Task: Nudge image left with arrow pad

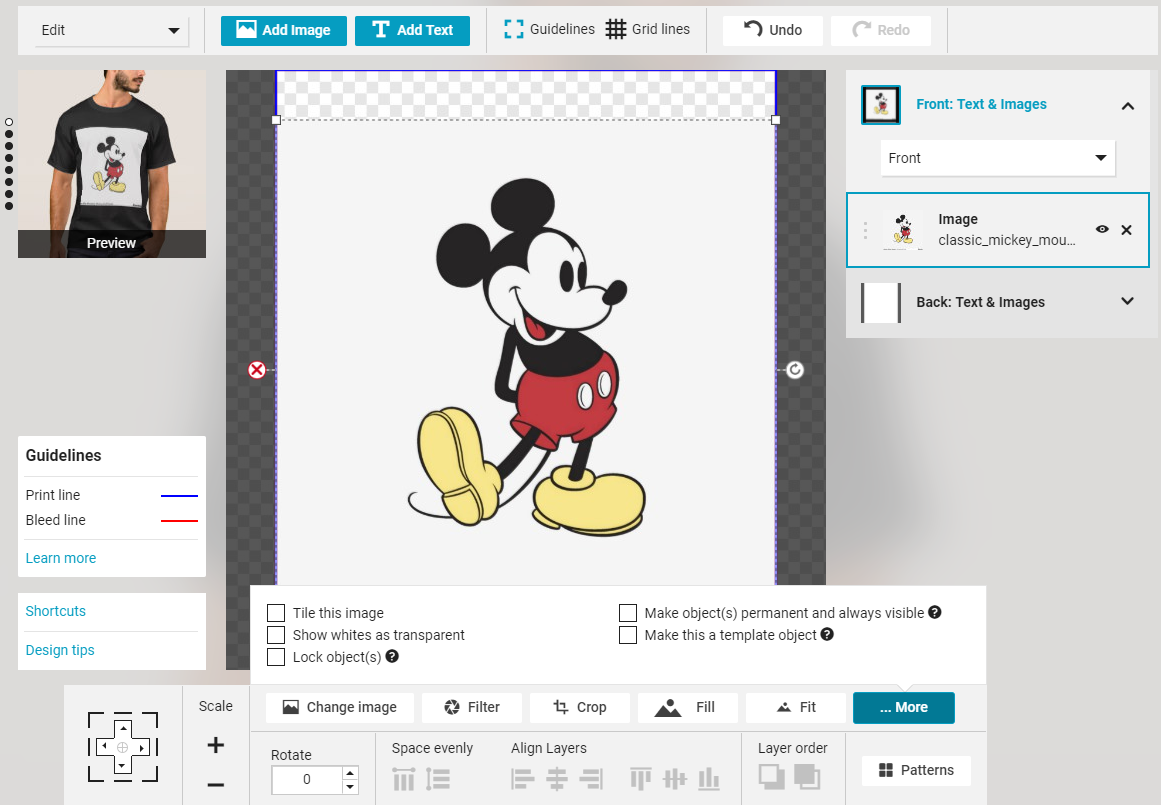Action: click(x=104, y=747)
